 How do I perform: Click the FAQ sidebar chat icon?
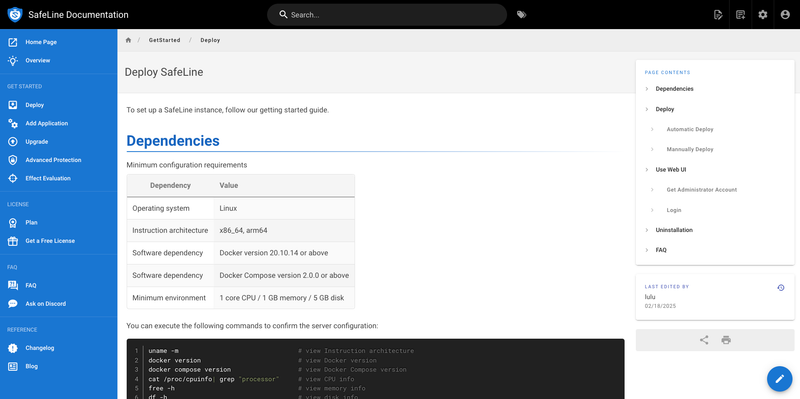[13, 286]
